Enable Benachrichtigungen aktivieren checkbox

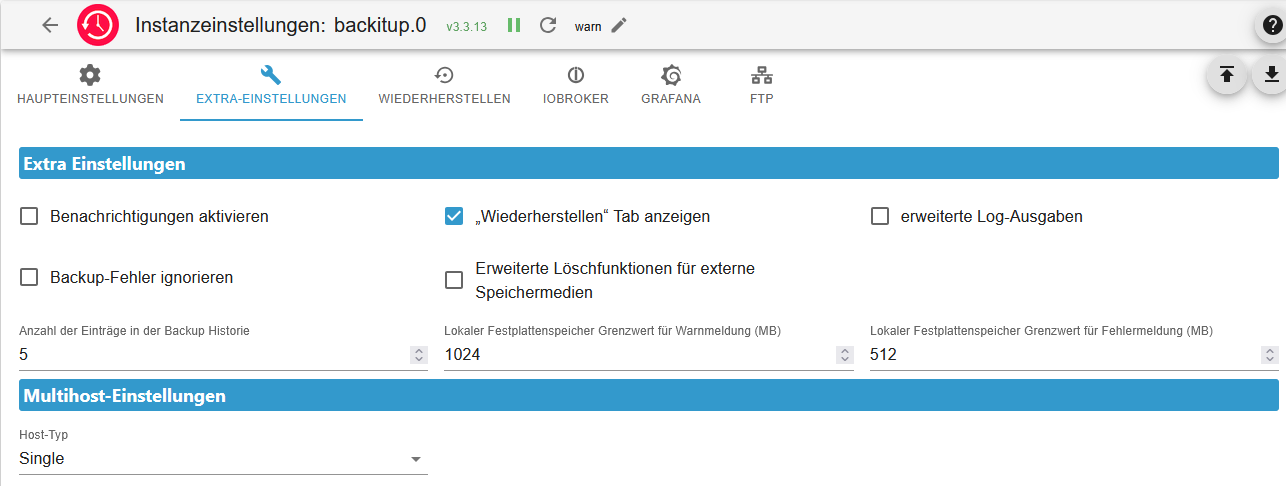(29, 216)
